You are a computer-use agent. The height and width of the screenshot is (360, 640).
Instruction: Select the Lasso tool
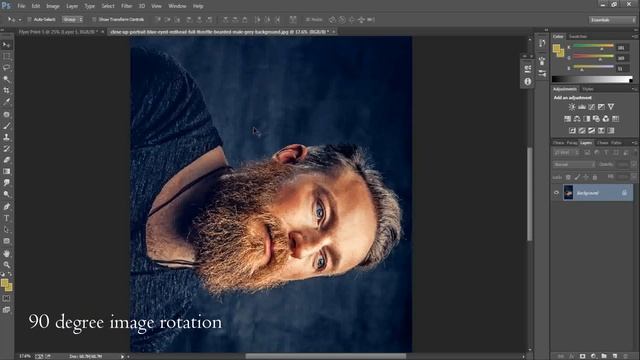[6, 67]
